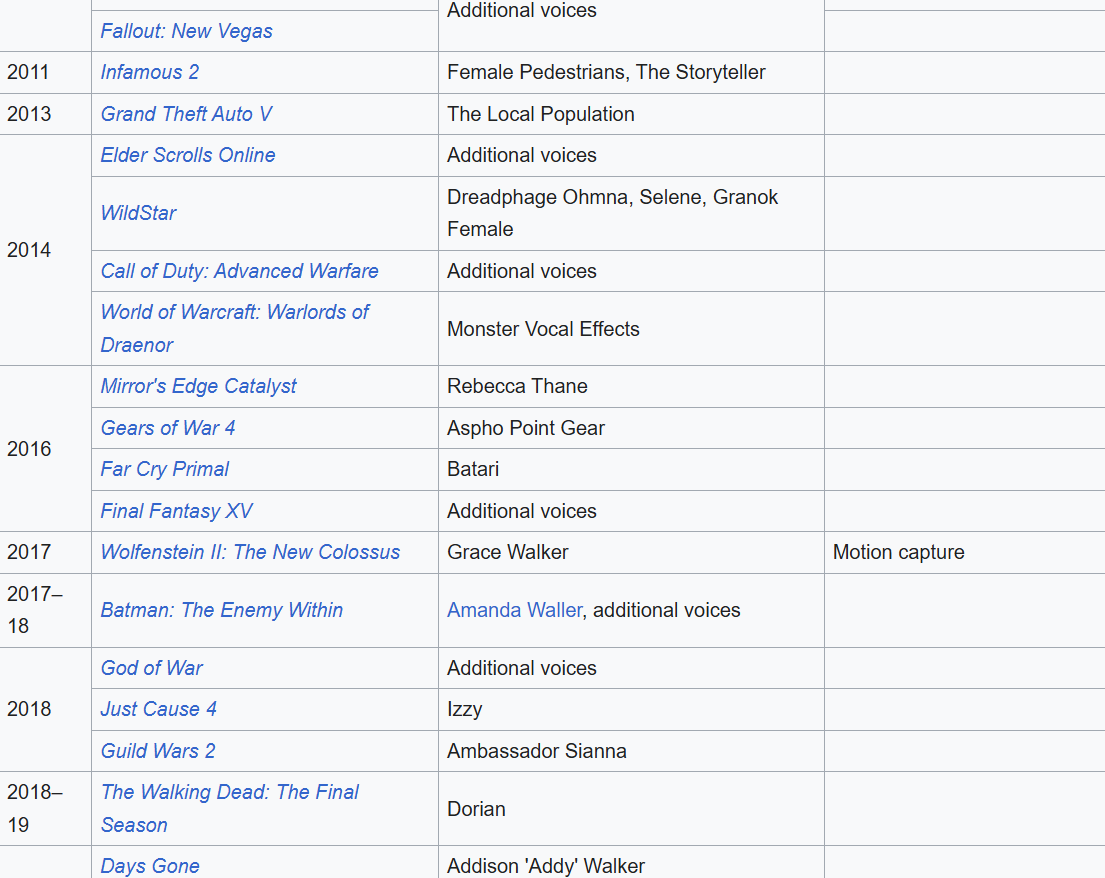Image resolution: width=1105 pixels, height=878 pixels.
Task: Open the Final Fantasy XV link
Action: [x=176, y=511]
